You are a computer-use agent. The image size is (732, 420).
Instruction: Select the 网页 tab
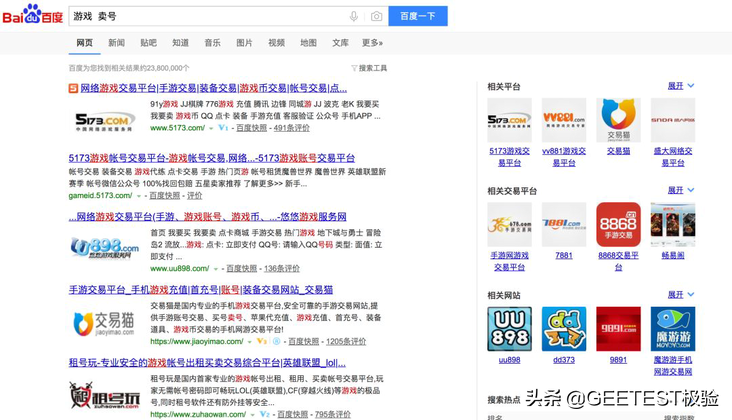click(x=84, y=43)
